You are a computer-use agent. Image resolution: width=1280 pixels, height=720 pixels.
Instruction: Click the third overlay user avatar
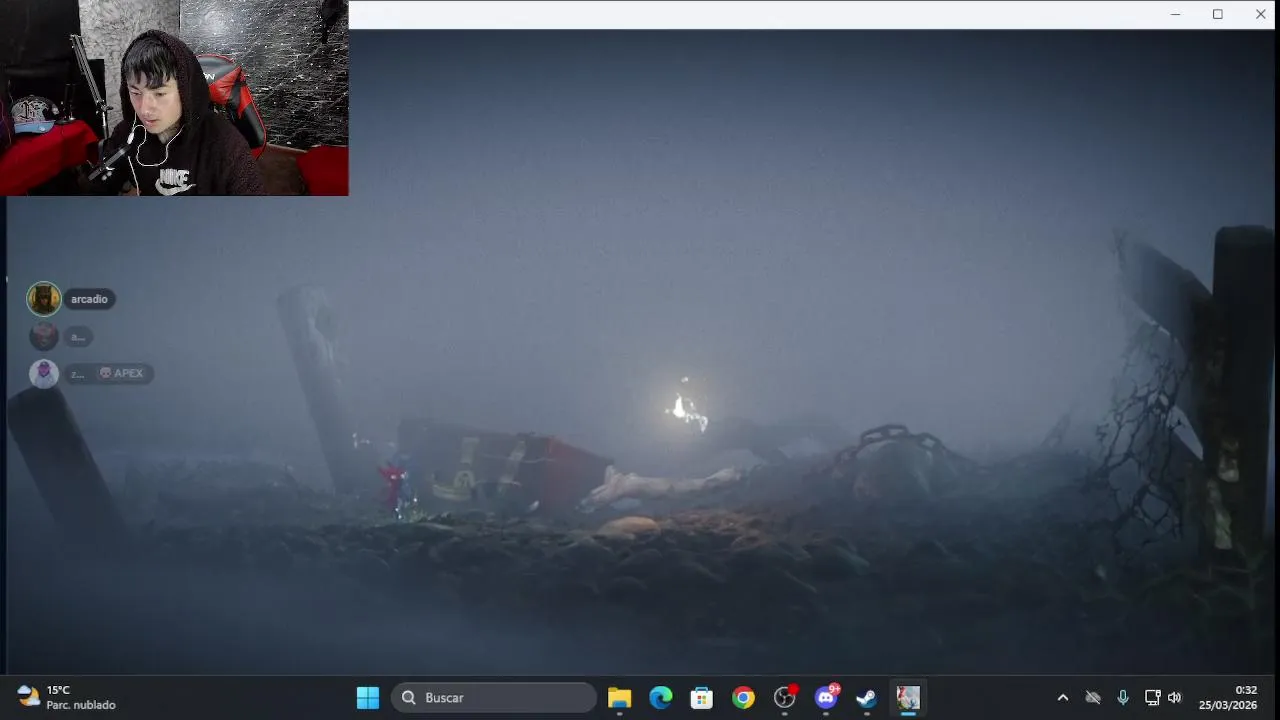pyautogui.click(x=44, y=373)
